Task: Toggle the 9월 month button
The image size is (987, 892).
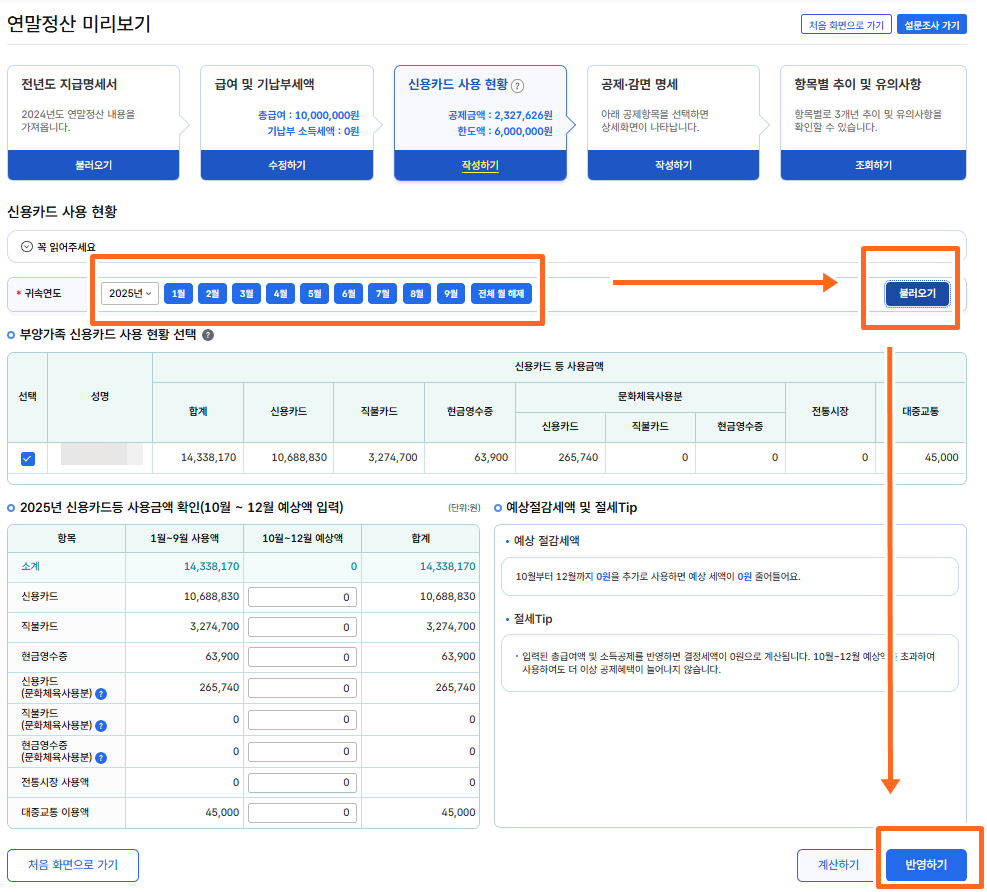Action: pyautogui.click(x=451, y=293)
